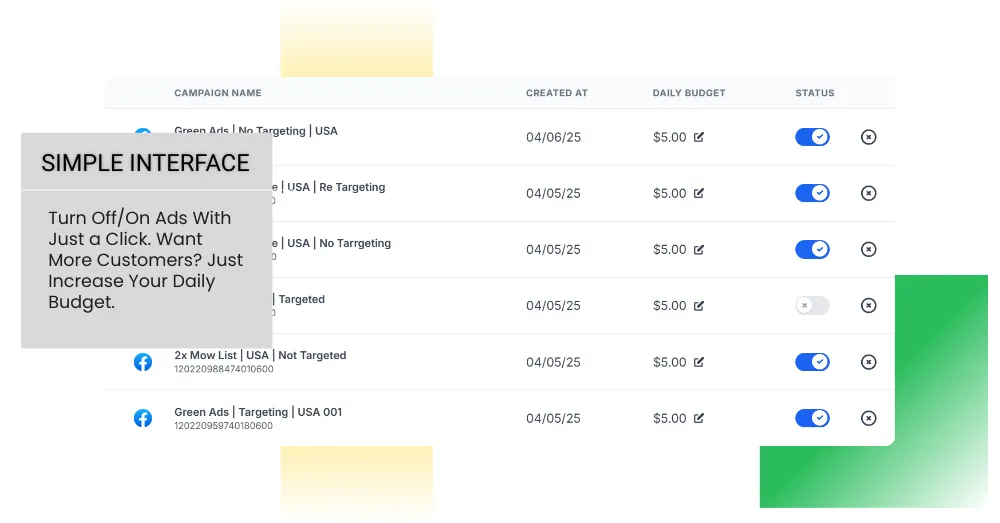The image size is (1000, 523).
Task: Remove the USA Re Targeting campaign row
Action: pos(868,193)
